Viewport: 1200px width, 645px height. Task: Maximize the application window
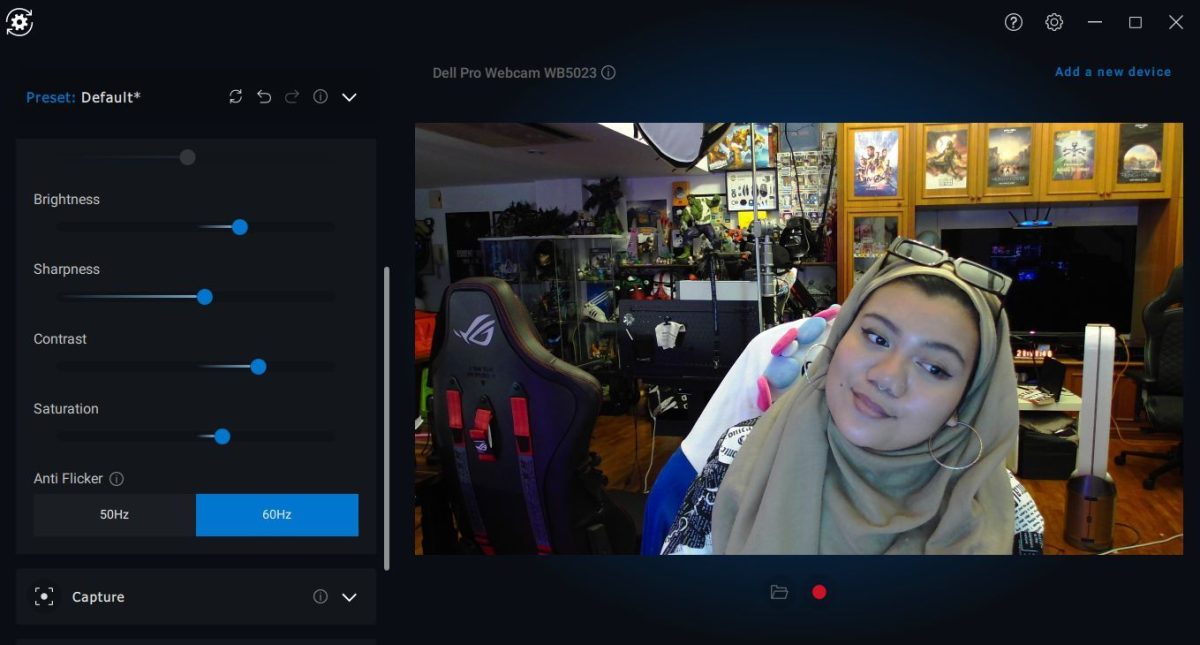pos(1135,22)
